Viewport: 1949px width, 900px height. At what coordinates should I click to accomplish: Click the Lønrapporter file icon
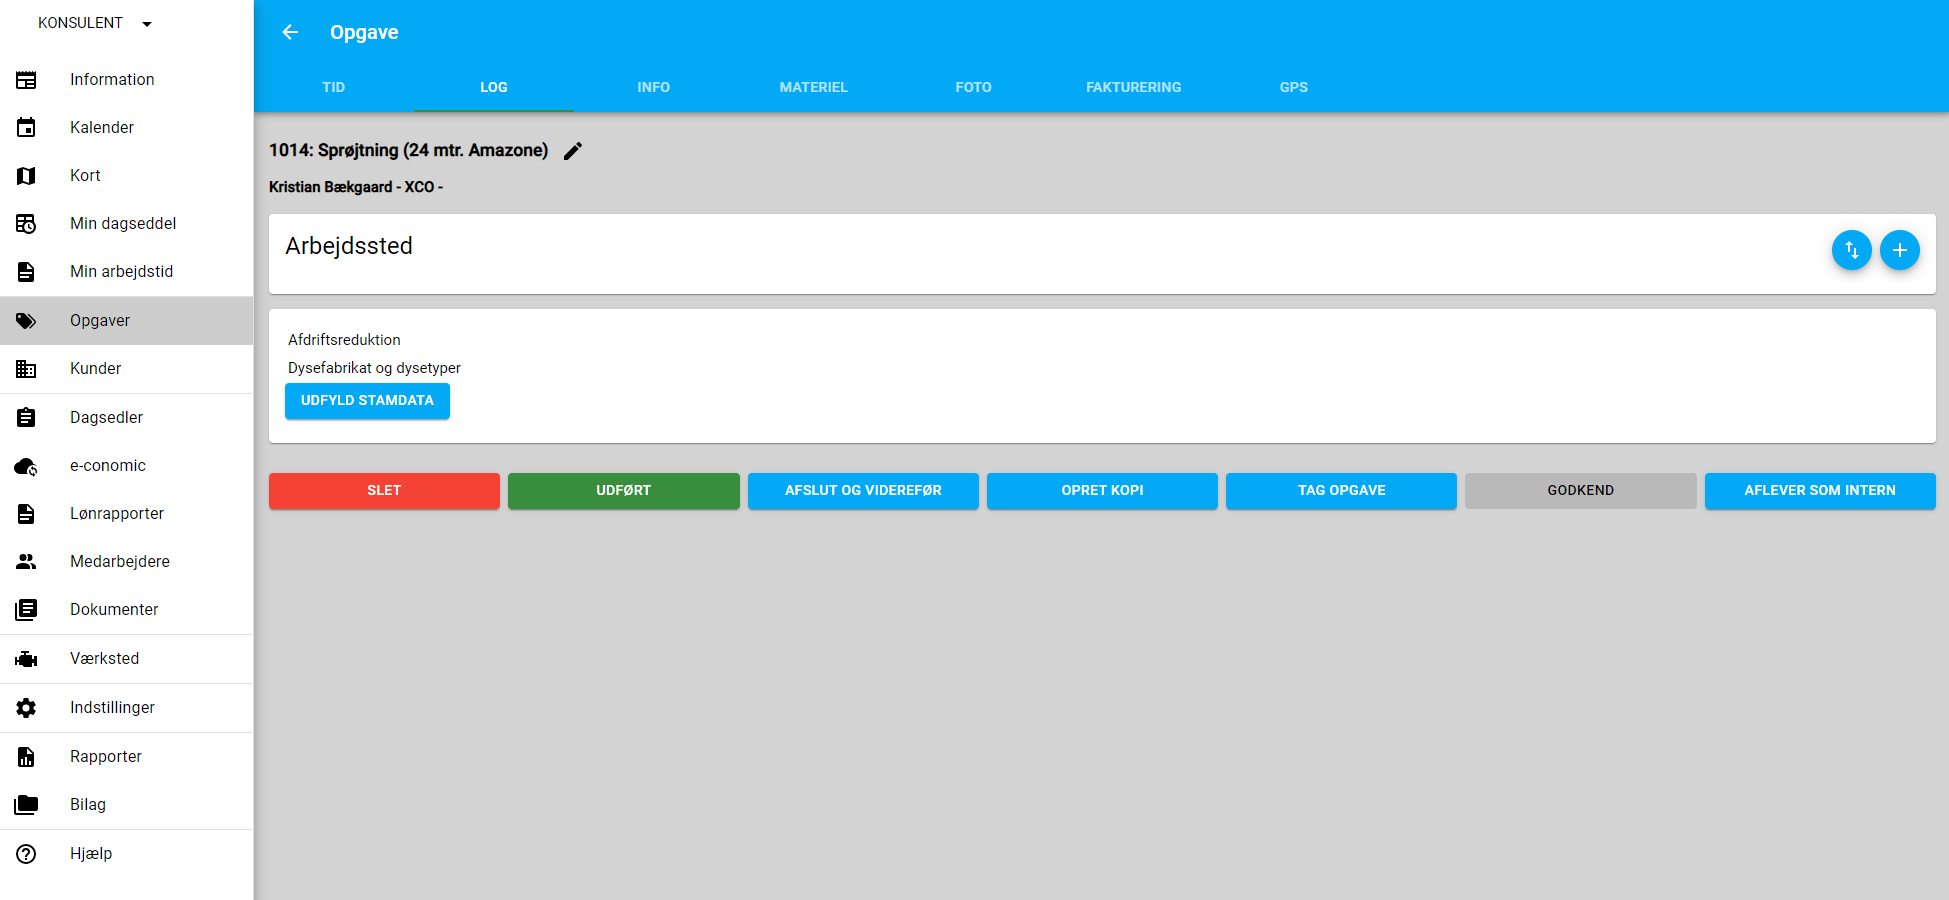(26, 514)
